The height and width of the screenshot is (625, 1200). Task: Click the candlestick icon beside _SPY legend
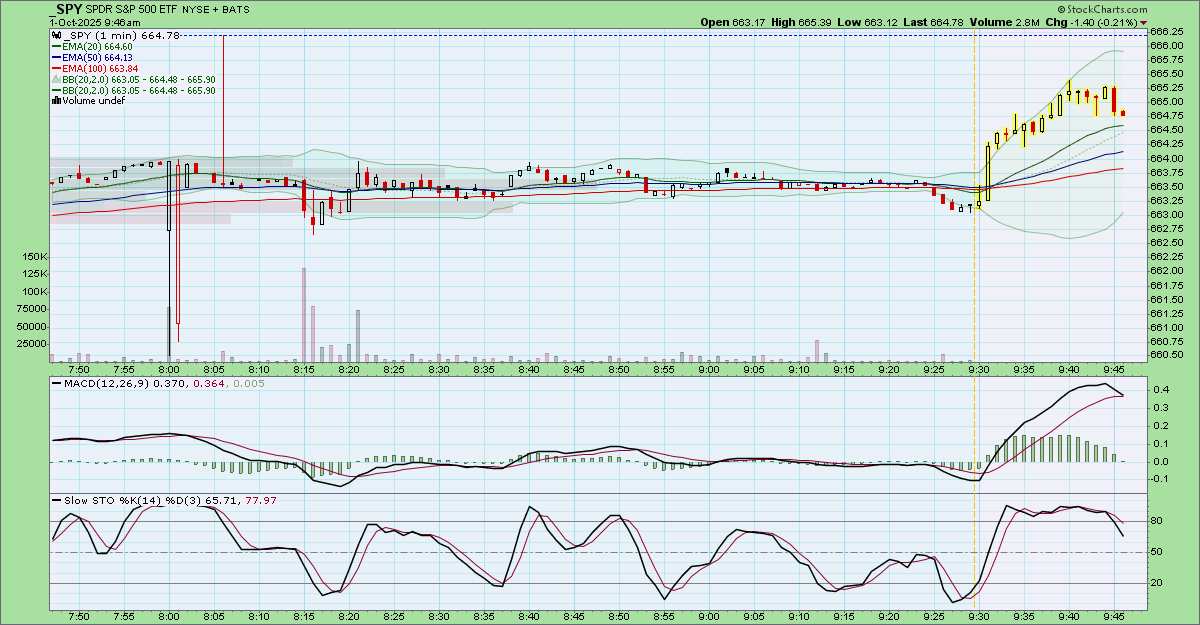click(56, 36)
